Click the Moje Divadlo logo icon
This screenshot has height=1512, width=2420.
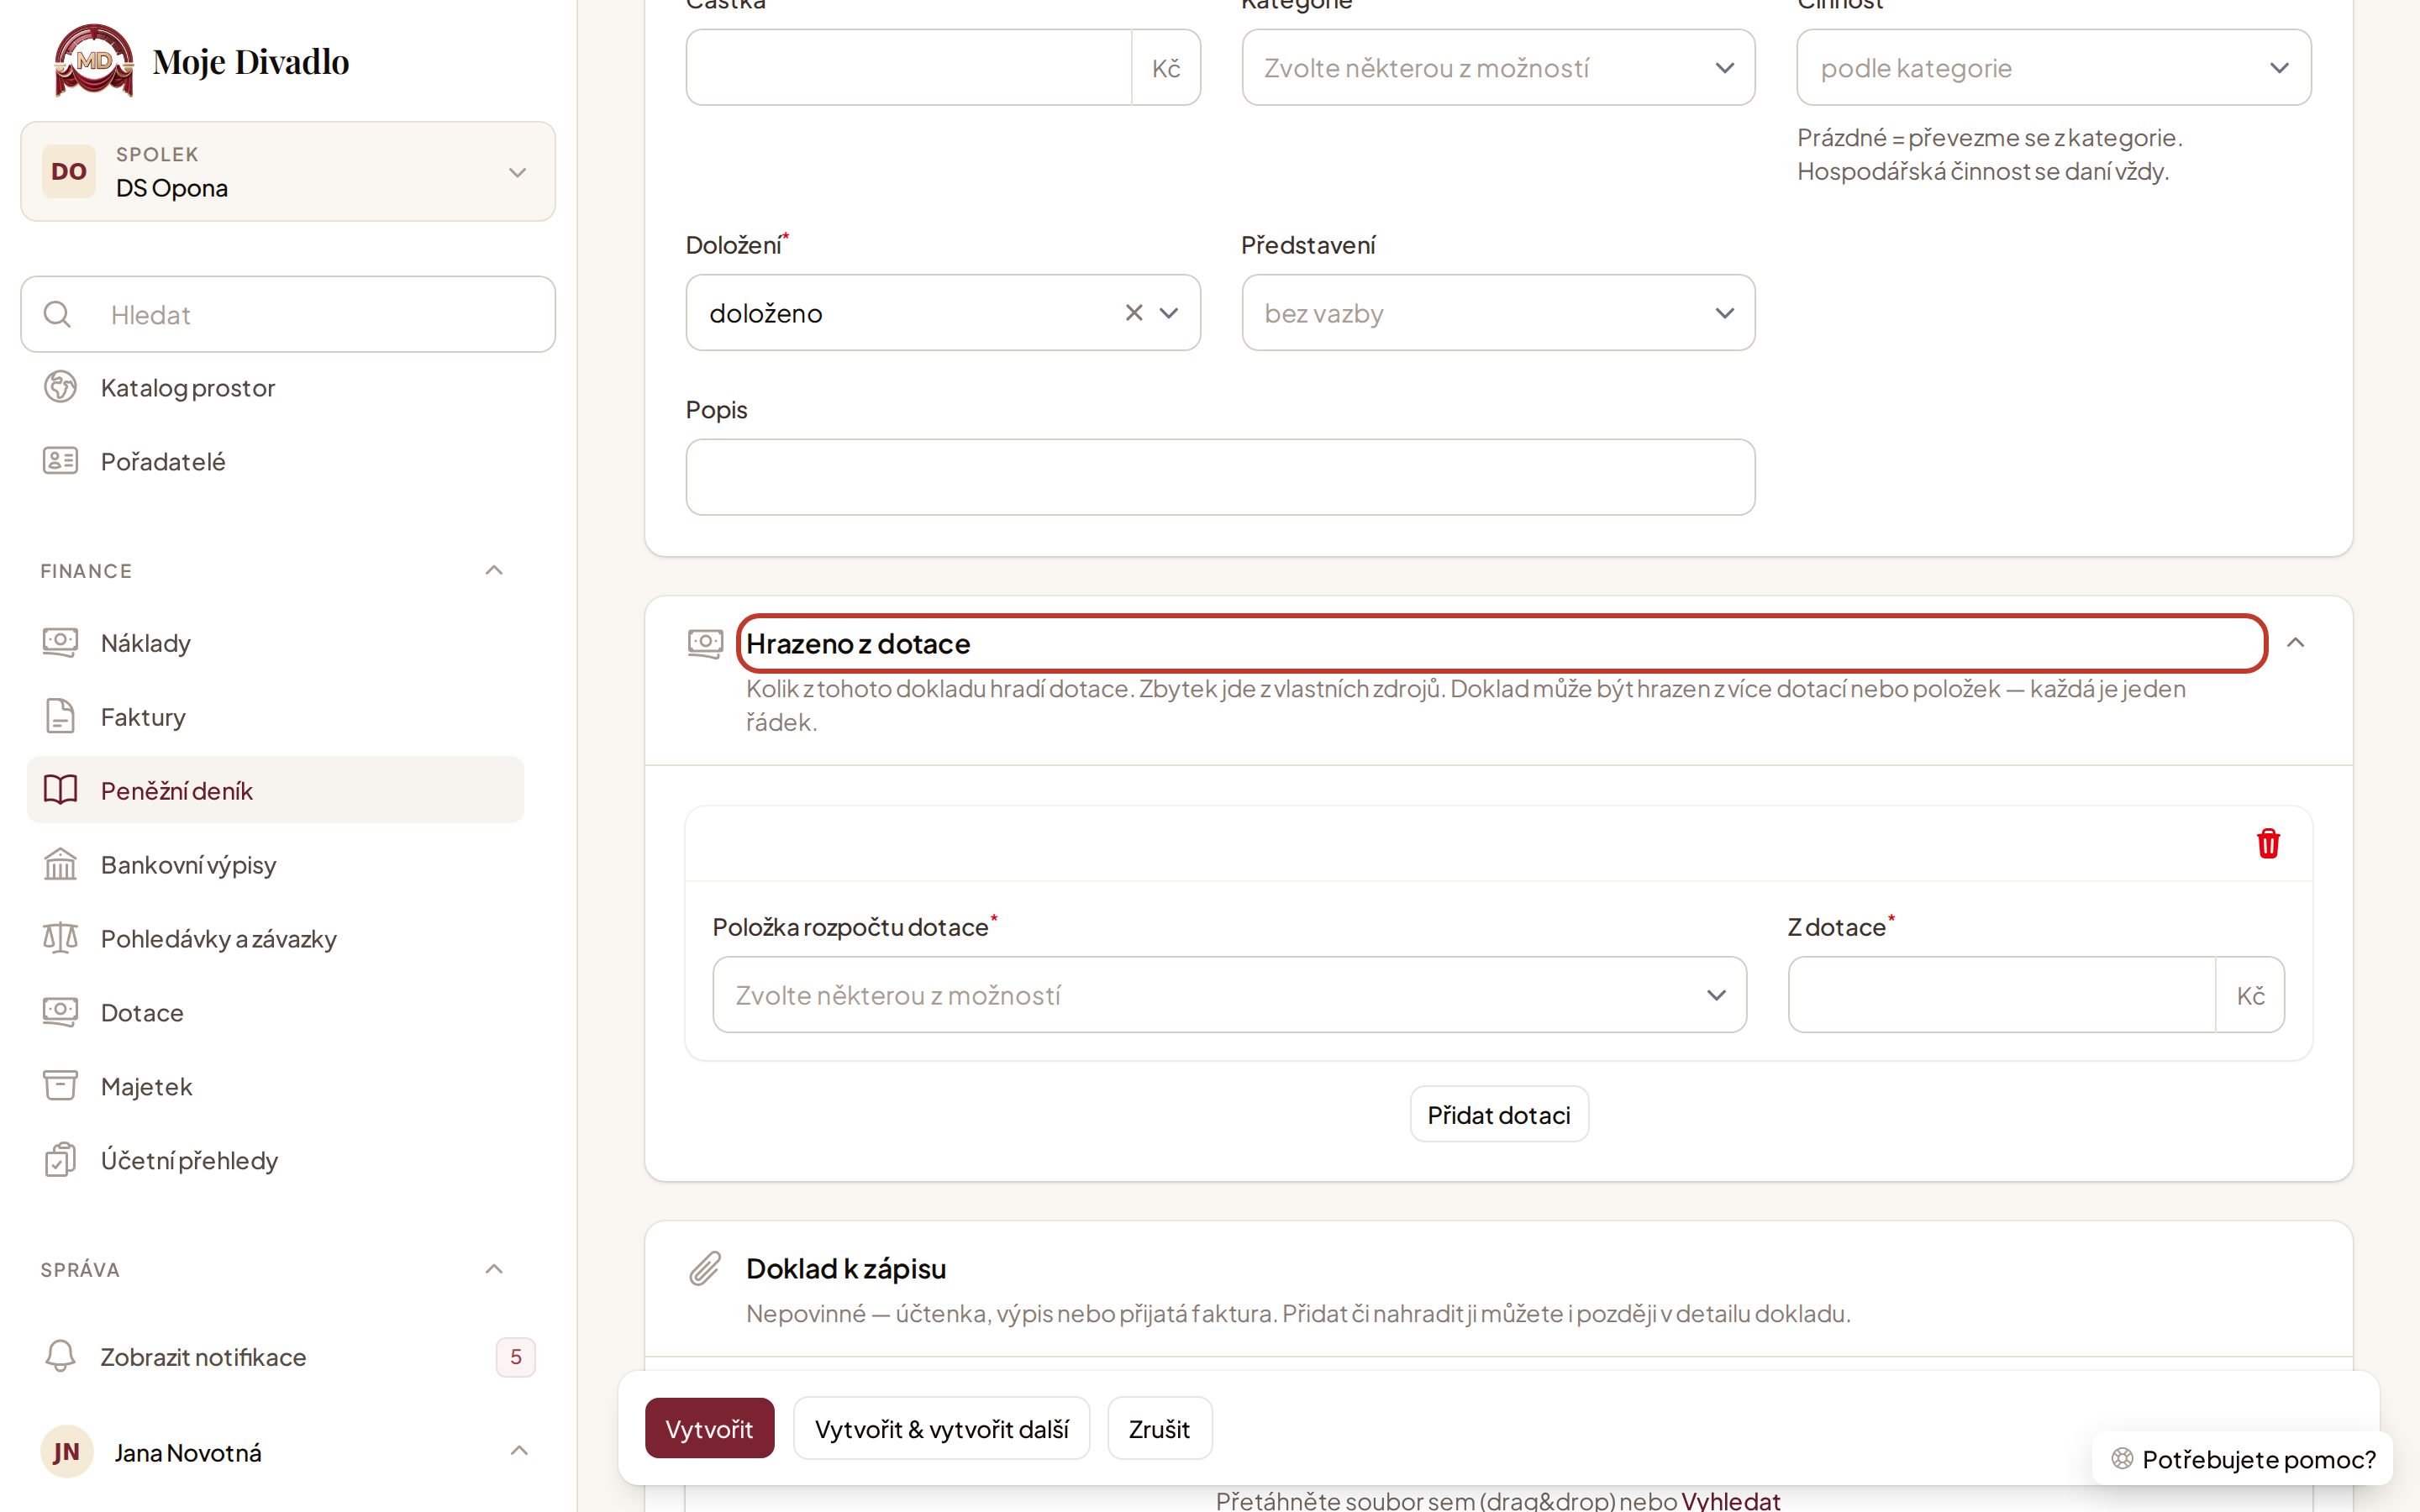tap(94, 60)
